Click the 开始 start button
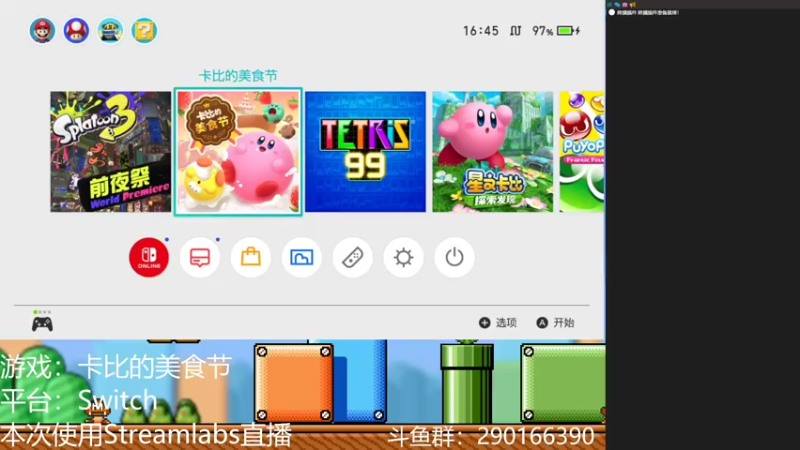This screenshot has width=800, height=450. (556, 322)
